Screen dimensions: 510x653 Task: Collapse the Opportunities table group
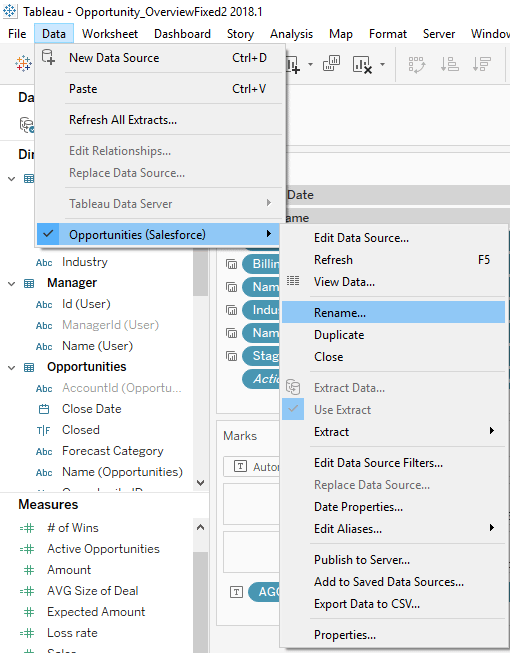[12, 367]
